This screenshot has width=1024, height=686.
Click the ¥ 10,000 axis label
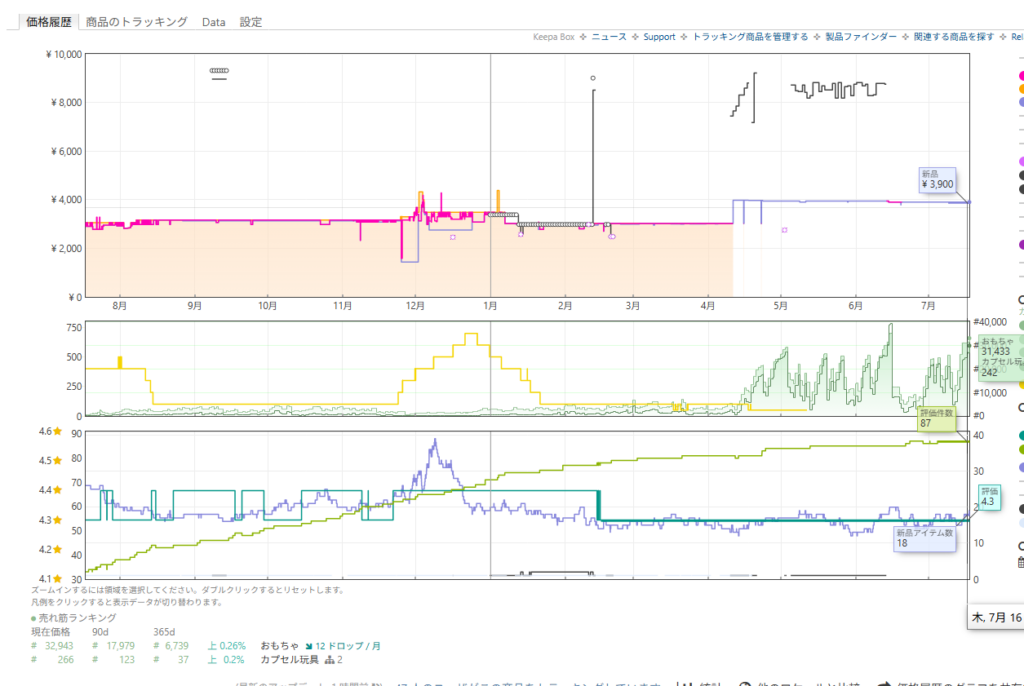[x=63, y=54]
